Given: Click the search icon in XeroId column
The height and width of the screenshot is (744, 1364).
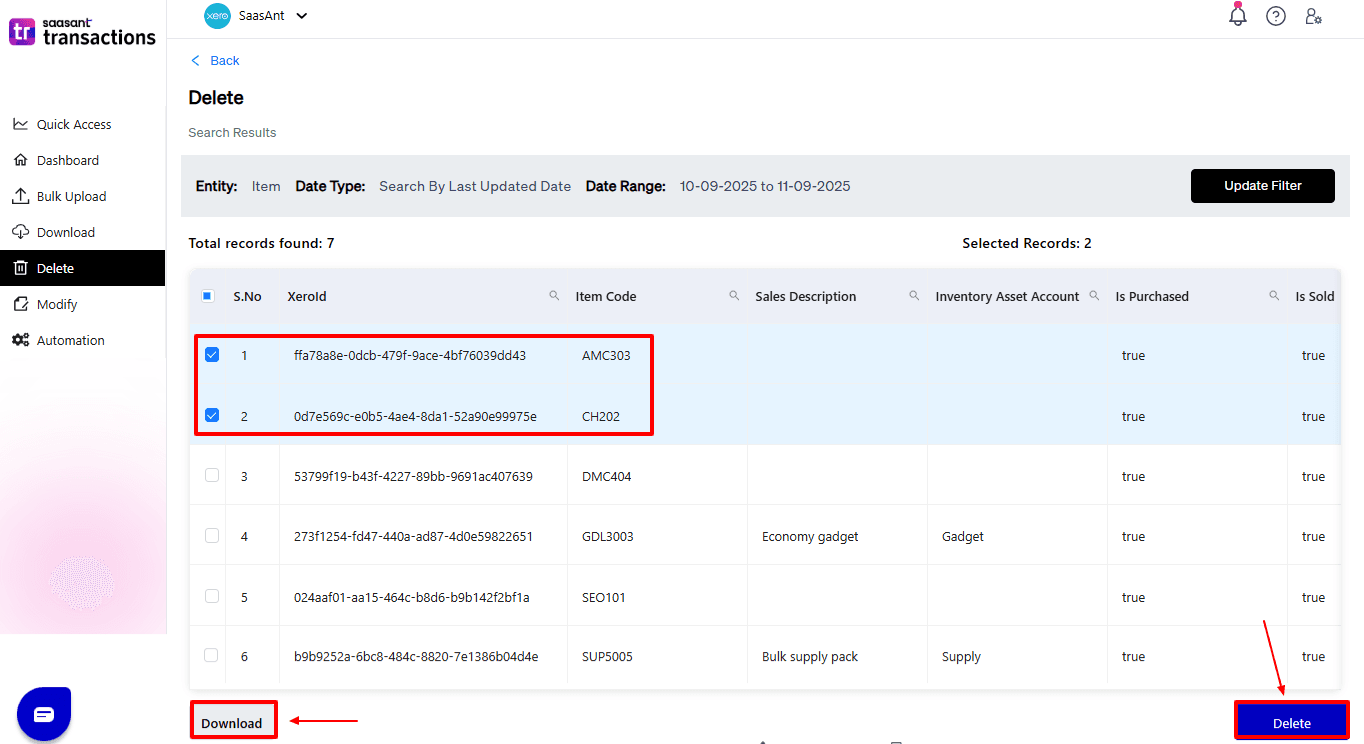Looking at the screenshot, I should (x=554, y=296).
